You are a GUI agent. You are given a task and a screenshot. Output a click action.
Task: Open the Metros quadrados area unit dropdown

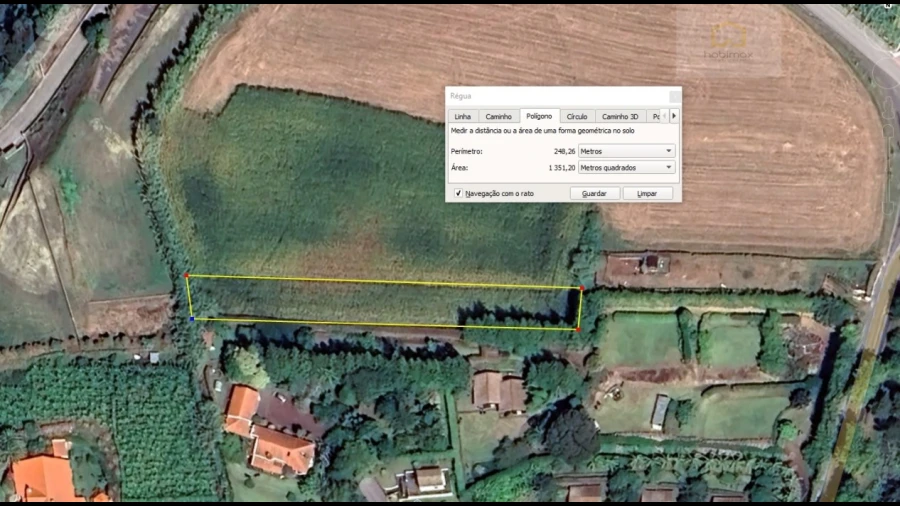click(626, 168)
